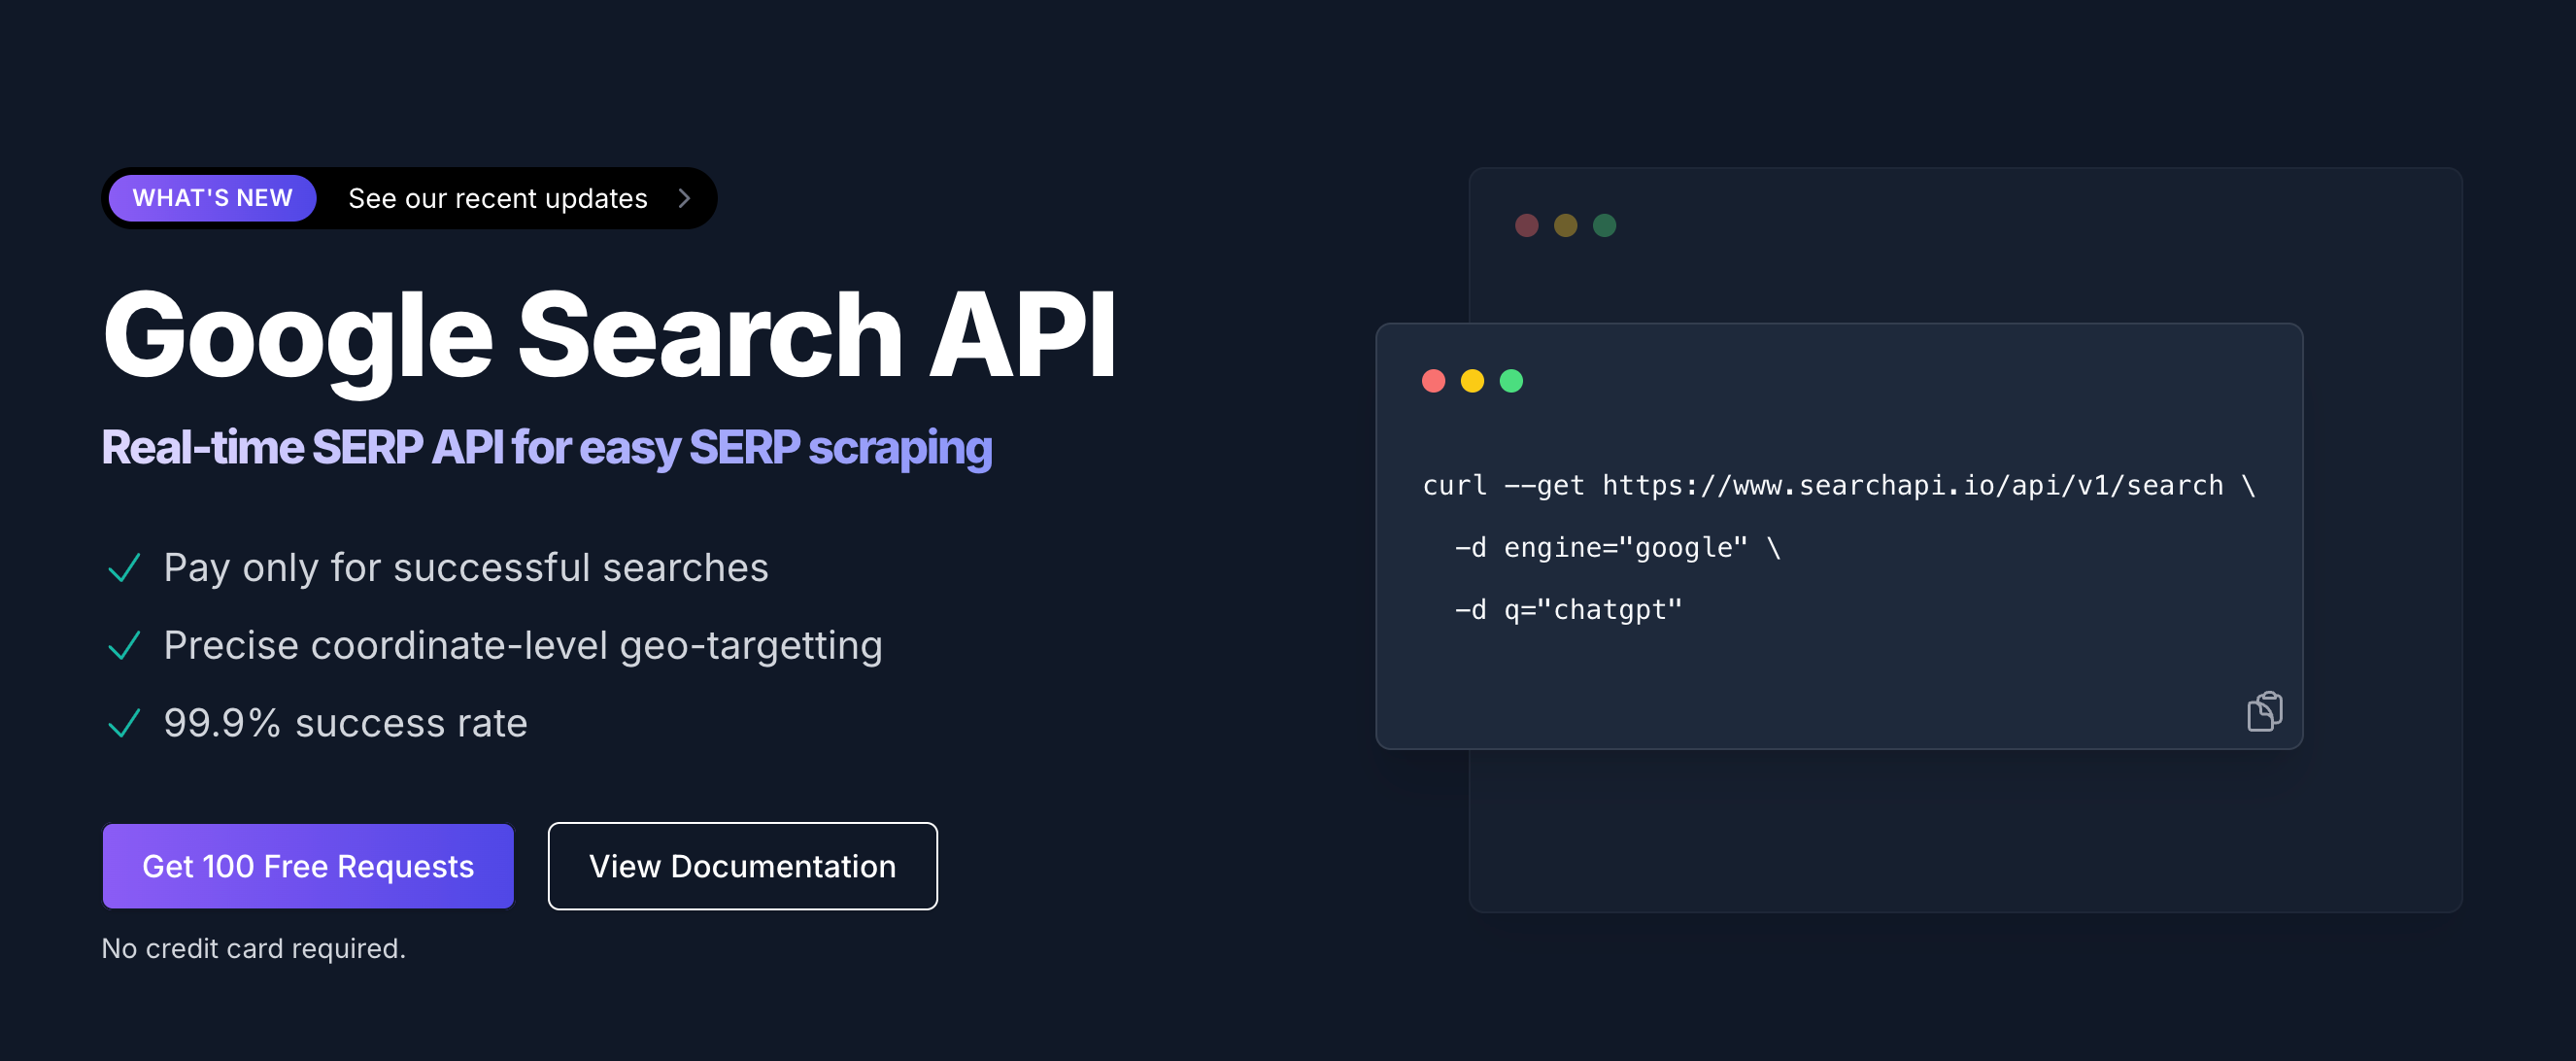This screenshot has width=2576, height=1061.
Task: Click the q="chatgpt" code line
Action: (1568, 610)
